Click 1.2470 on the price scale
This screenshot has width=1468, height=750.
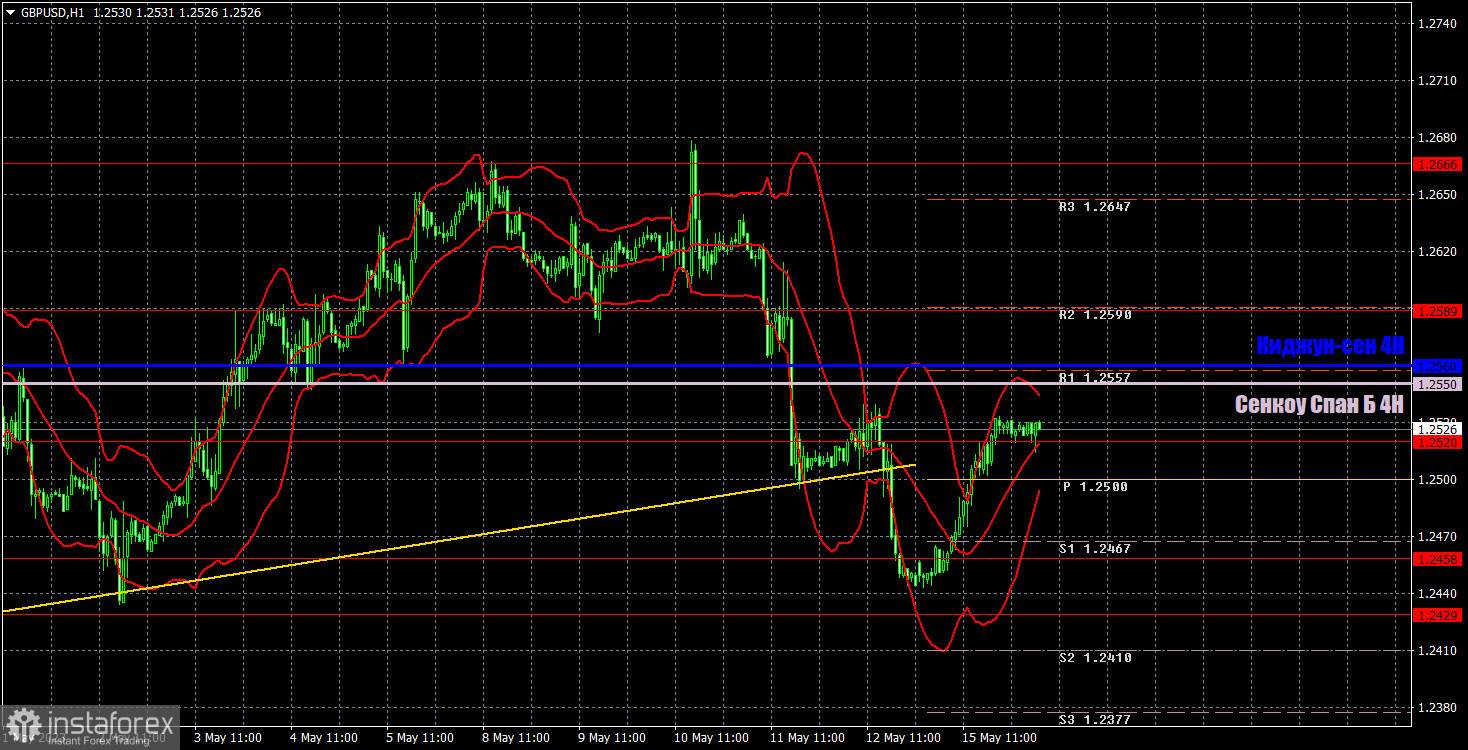coord(1437,537)
